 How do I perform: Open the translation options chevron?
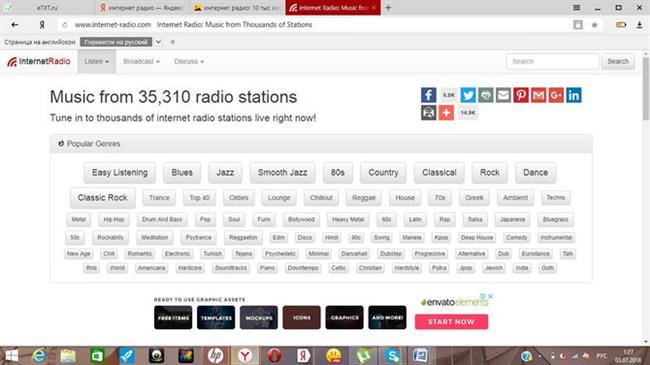(x=158, y=42)
